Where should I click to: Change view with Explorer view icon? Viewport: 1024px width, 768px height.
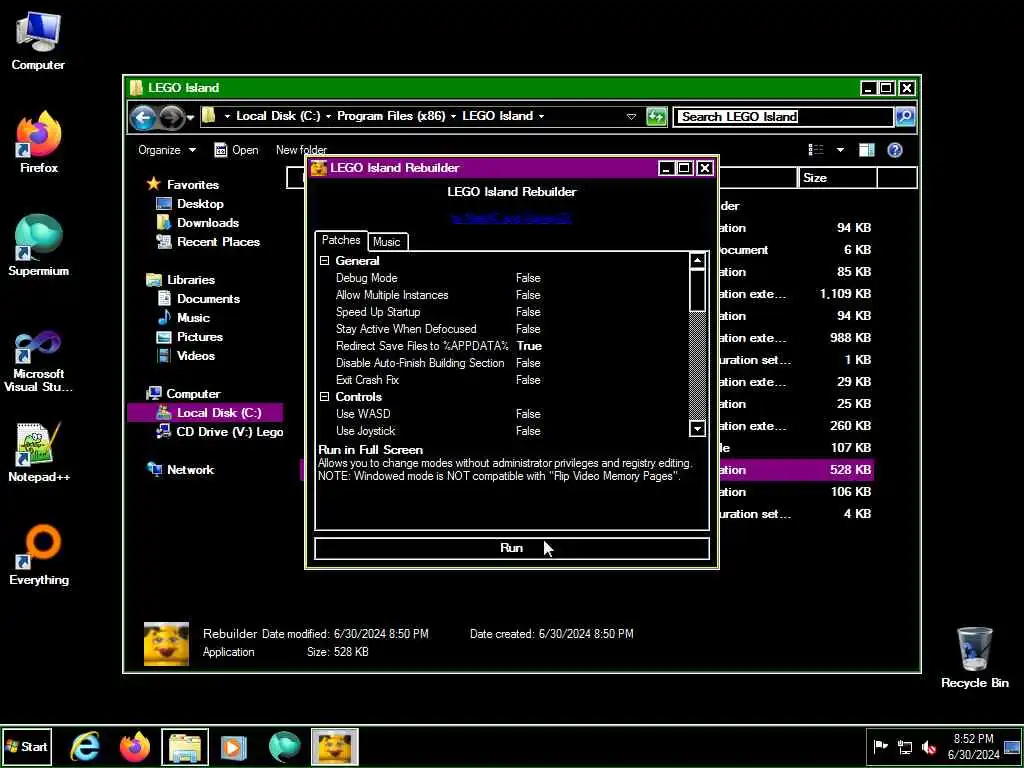[x=816, y=150]
